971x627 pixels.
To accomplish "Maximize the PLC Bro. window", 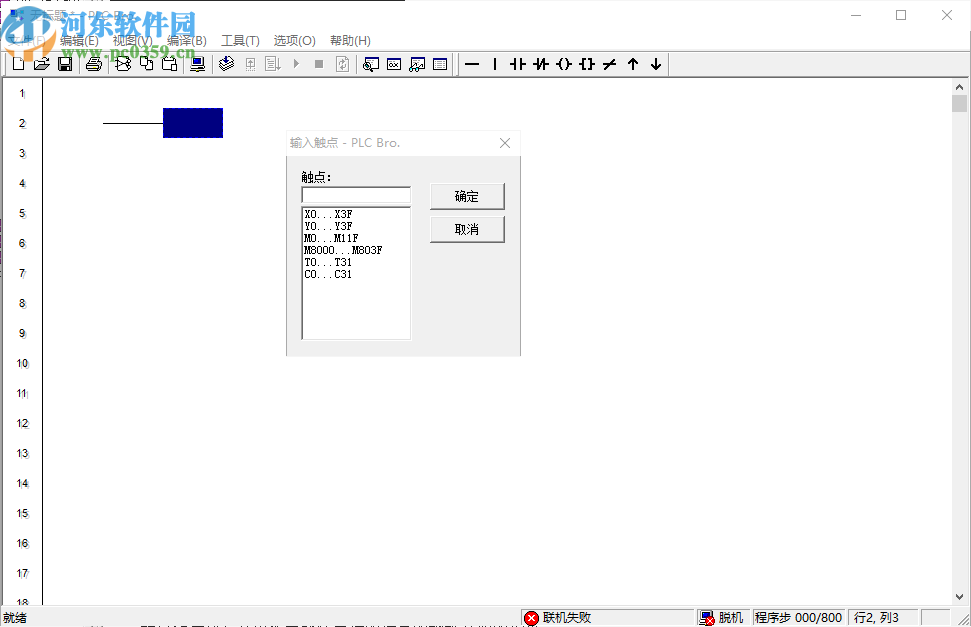I will click(x=901, y=15).
